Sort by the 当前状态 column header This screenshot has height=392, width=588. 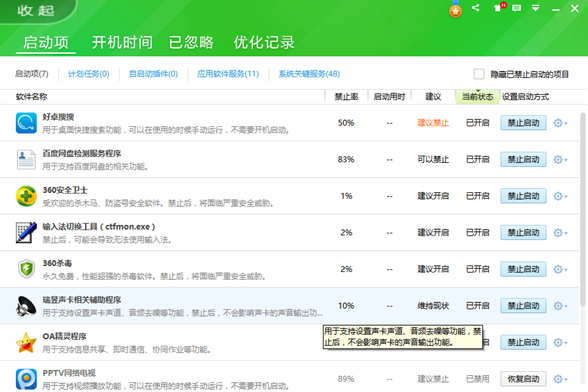point(477,97)
